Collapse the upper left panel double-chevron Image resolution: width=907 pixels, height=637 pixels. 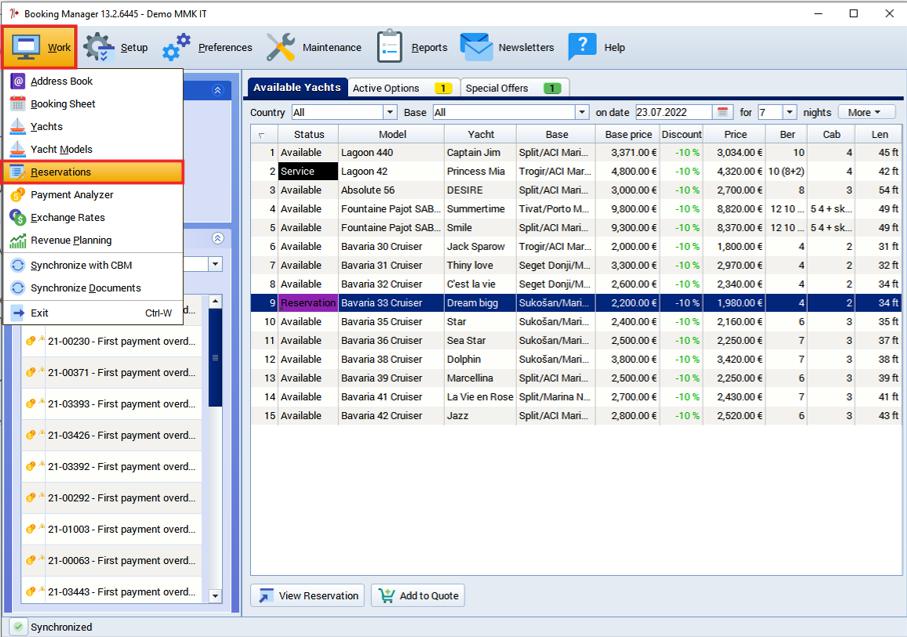point(217,90)
